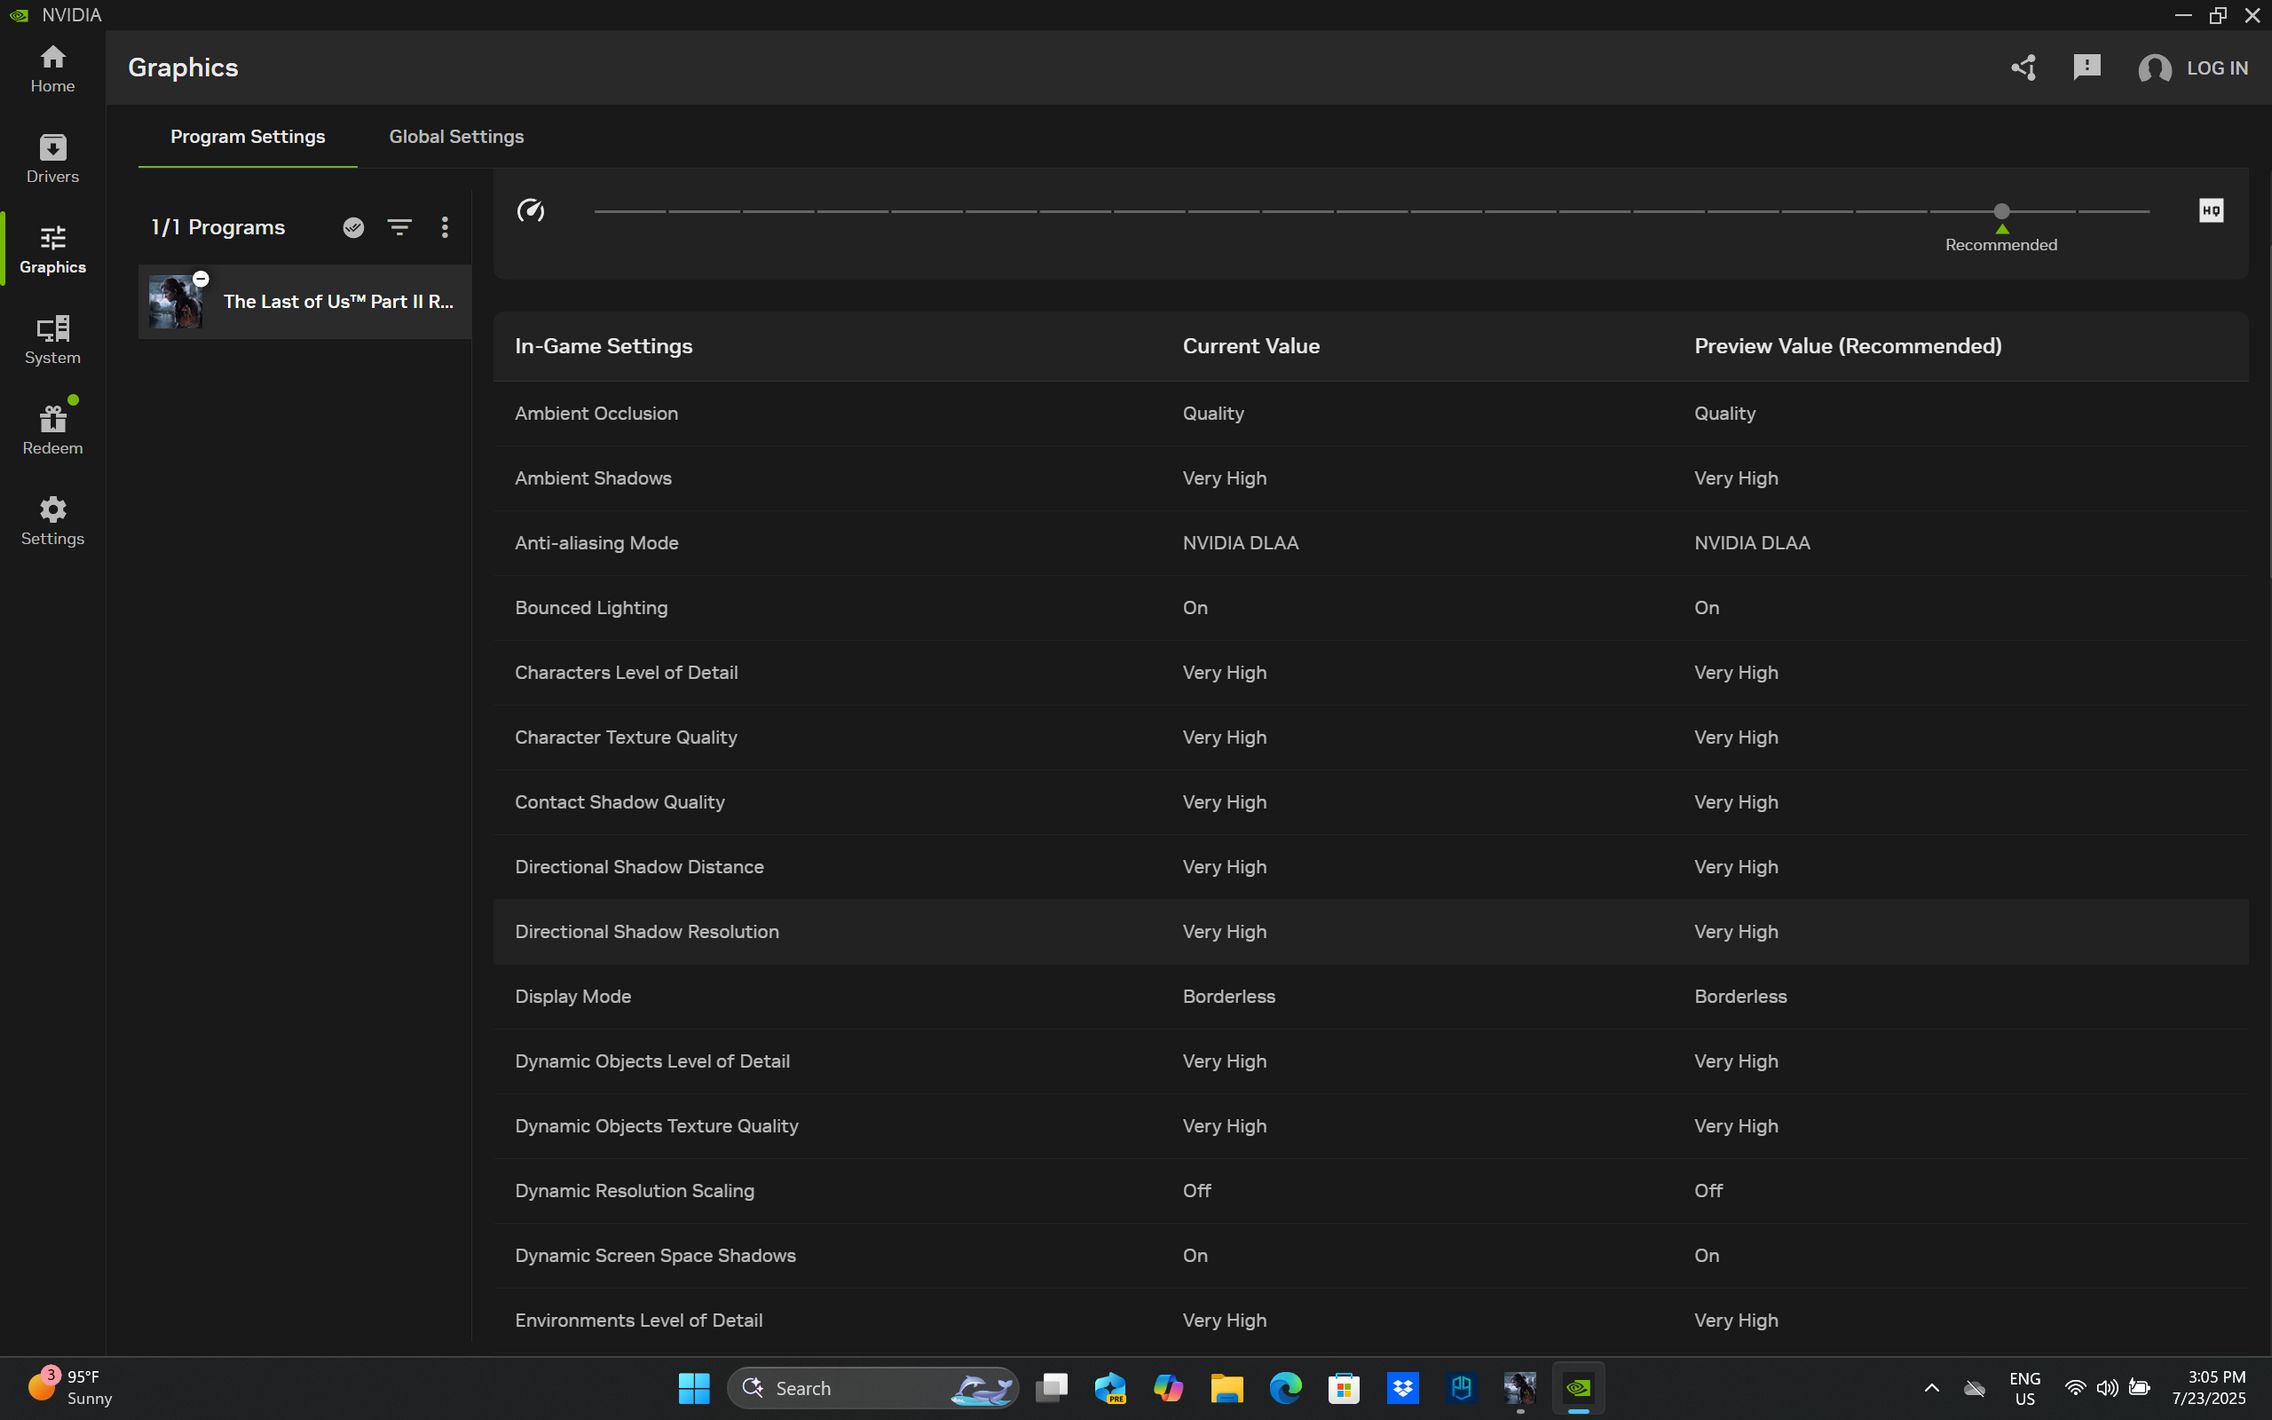The image size is (2272, 1420).
Task: Click Contact Shadow Quality label
Action: [x=619, y=803]
